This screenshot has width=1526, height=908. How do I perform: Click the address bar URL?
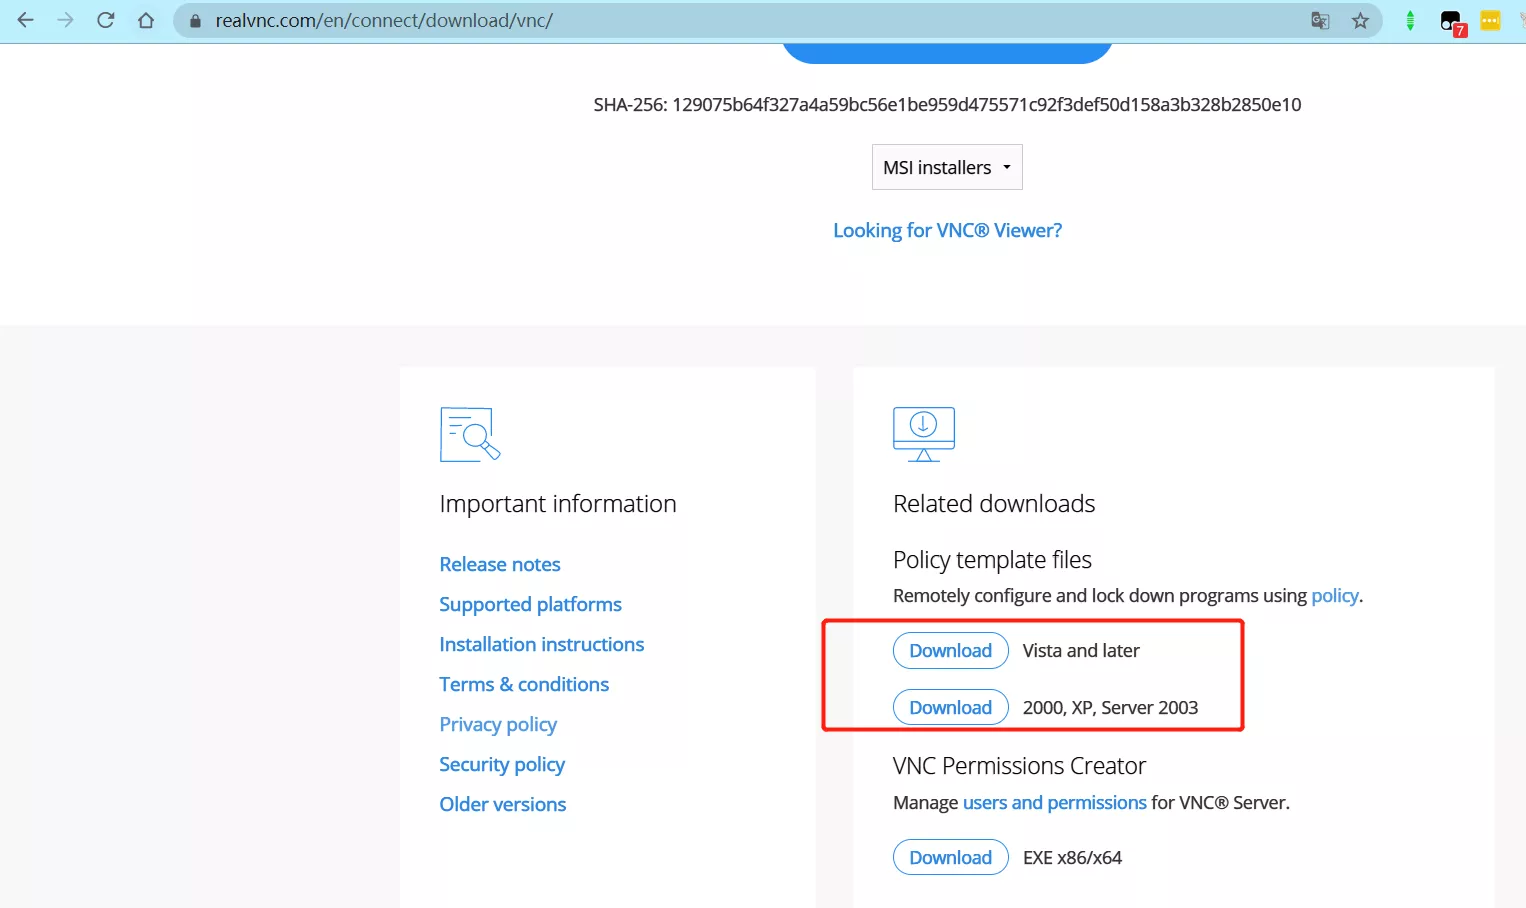point(384,20)
